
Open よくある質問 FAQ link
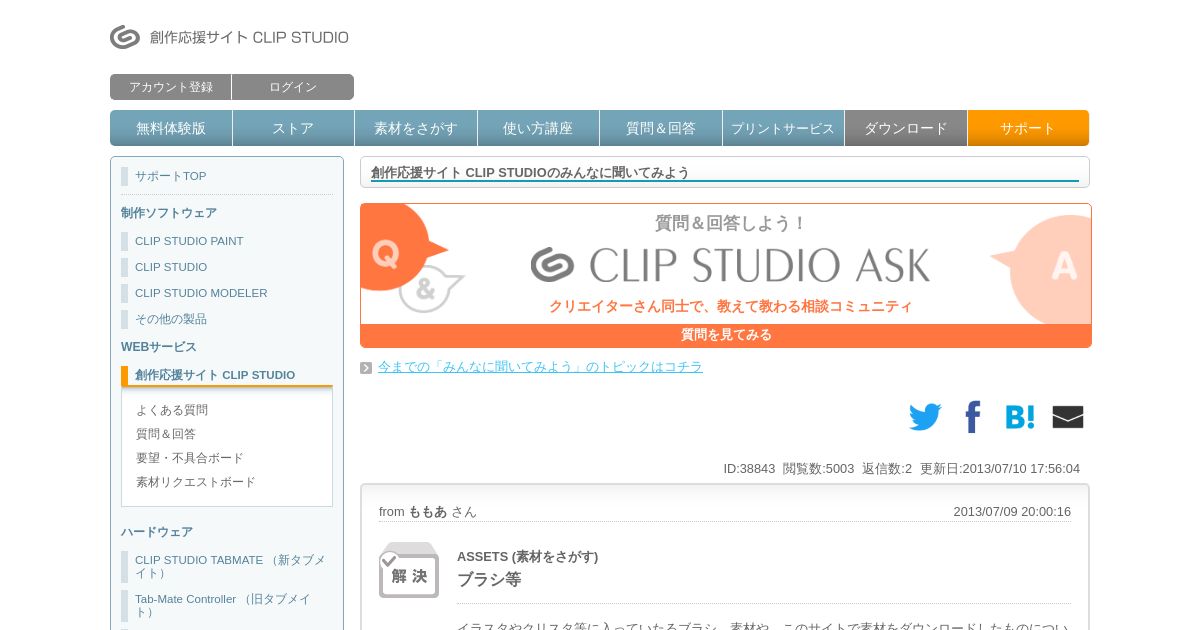pos(172,410)
